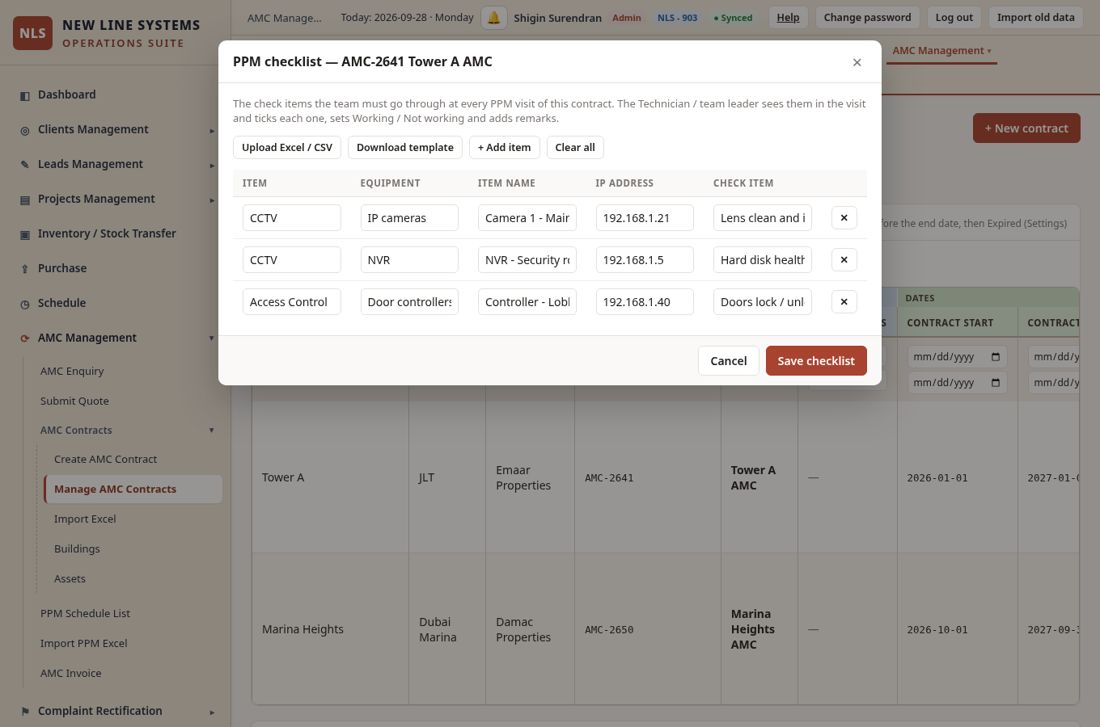
Task: Click the Dashboard sidebar icon
Action: click(25, 95)
